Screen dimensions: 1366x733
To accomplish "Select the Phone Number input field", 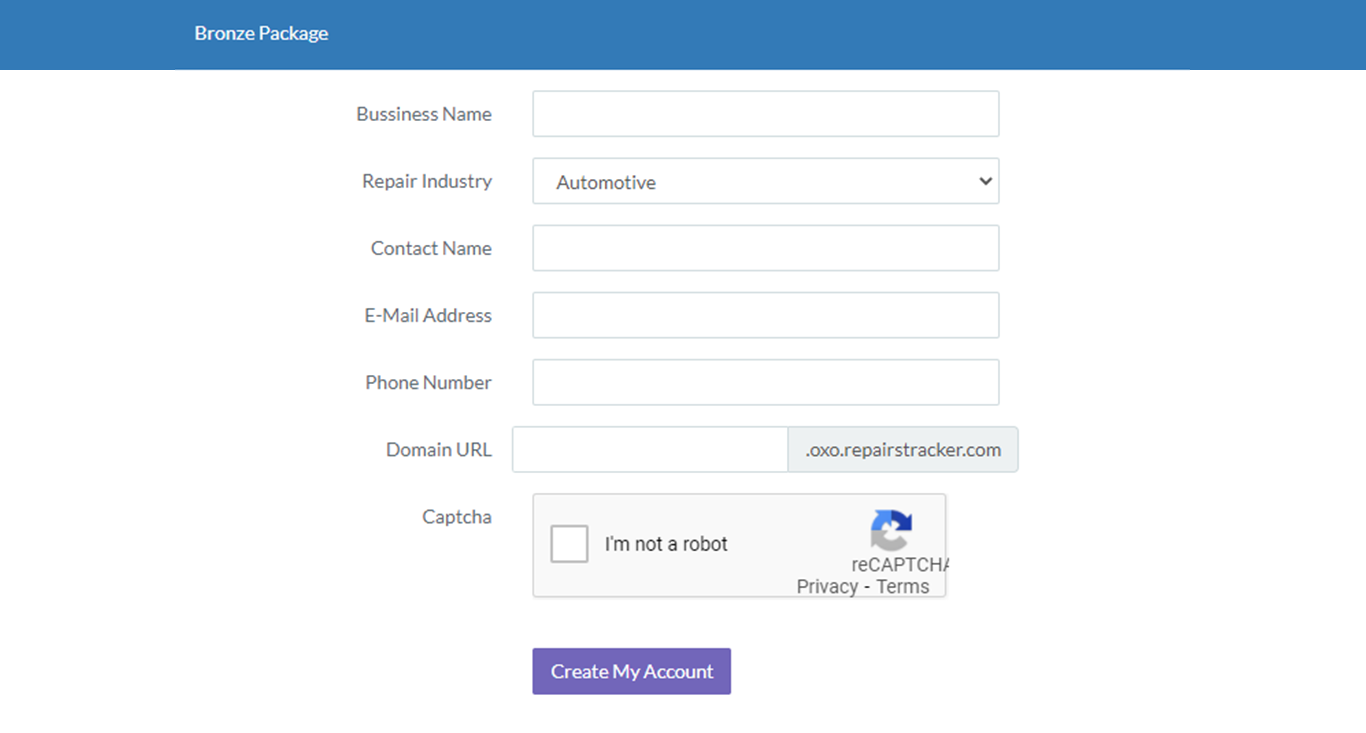I will click(765, 382).
